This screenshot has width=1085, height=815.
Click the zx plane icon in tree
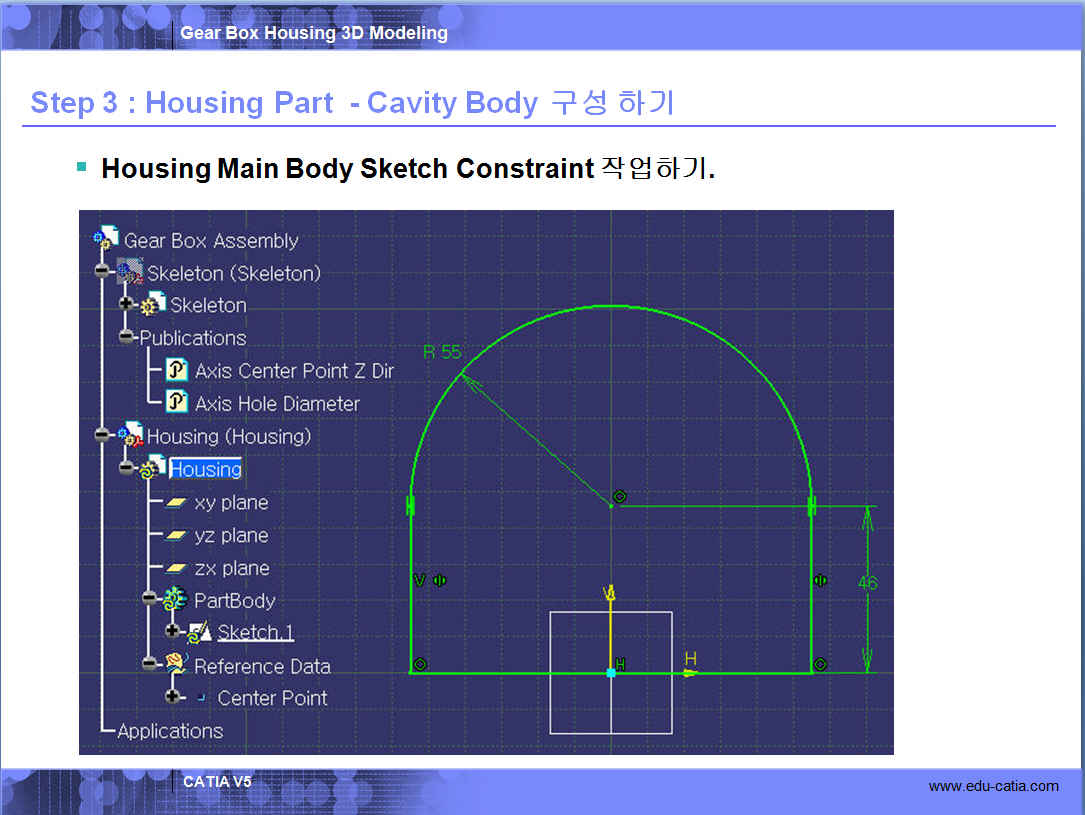coord(177,568)
